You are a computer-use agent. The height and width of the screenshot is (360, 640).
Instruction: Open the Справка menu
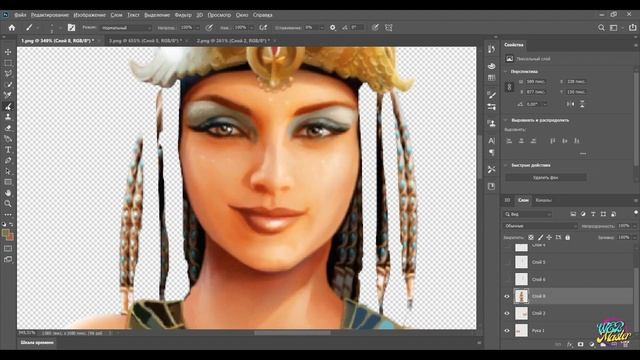click(x=262, y=15)
